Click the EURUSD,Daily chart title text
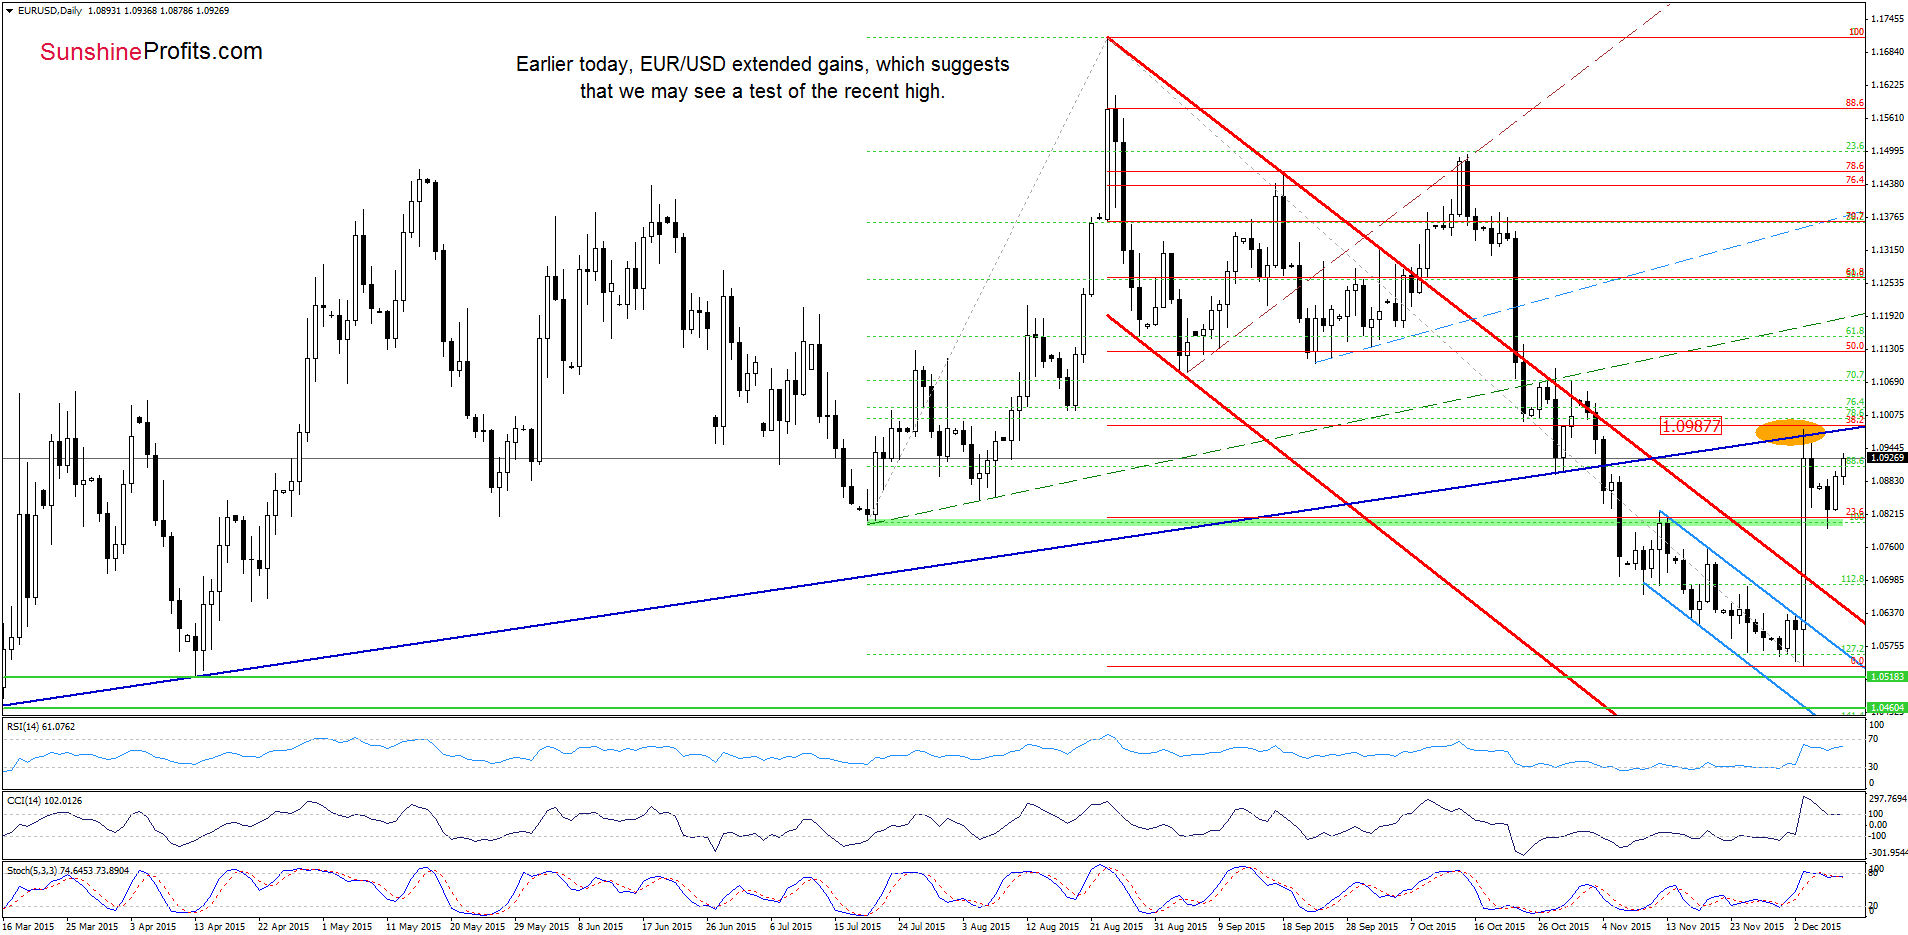This screenshot has width=1908, height=935. click(50, 10)
